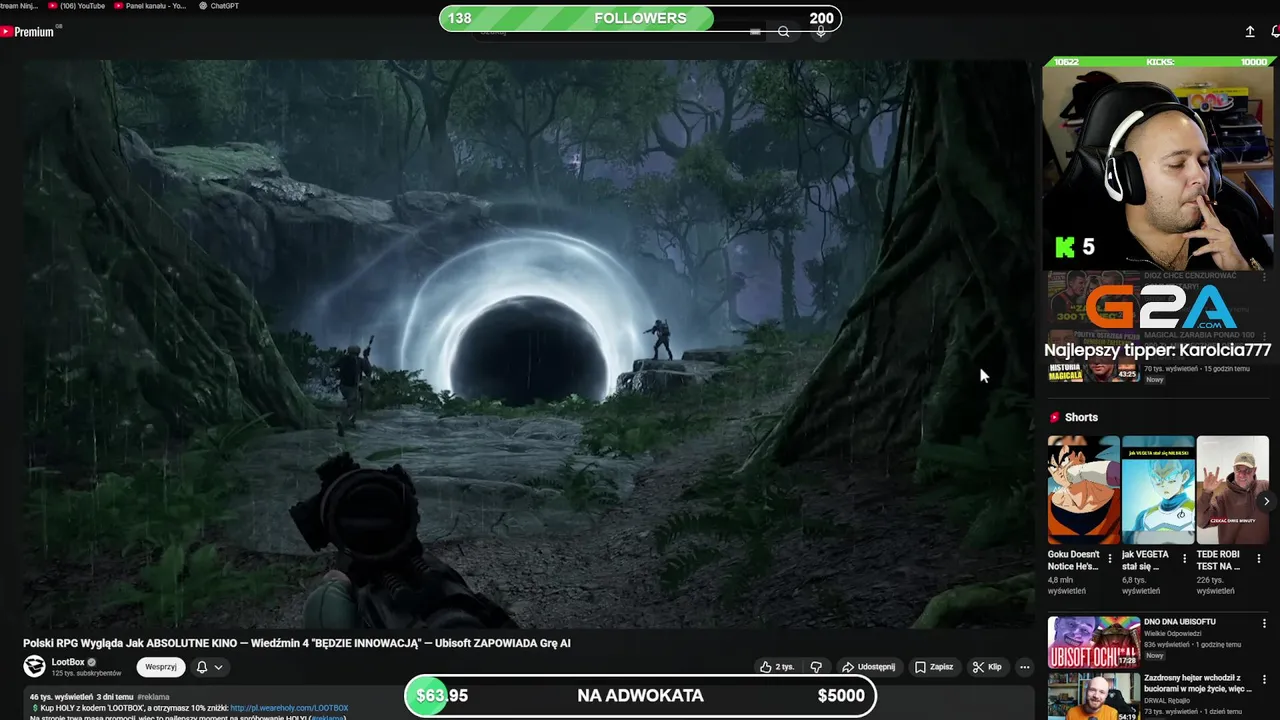Open the 'Zazdrosny hejter wchodził' video thumbnail
Viewport: 1280px width, 720px height.
(x=1093, y=696)
